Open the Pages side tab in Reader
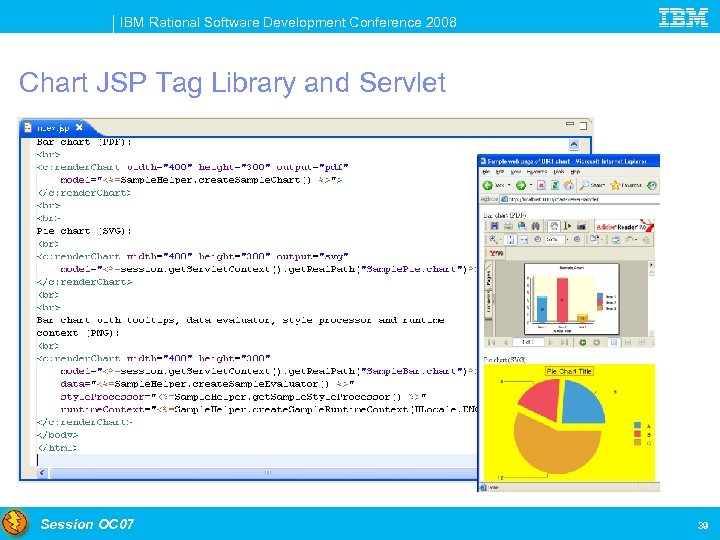This screenshot has height=540, width=720. [489, 278]
